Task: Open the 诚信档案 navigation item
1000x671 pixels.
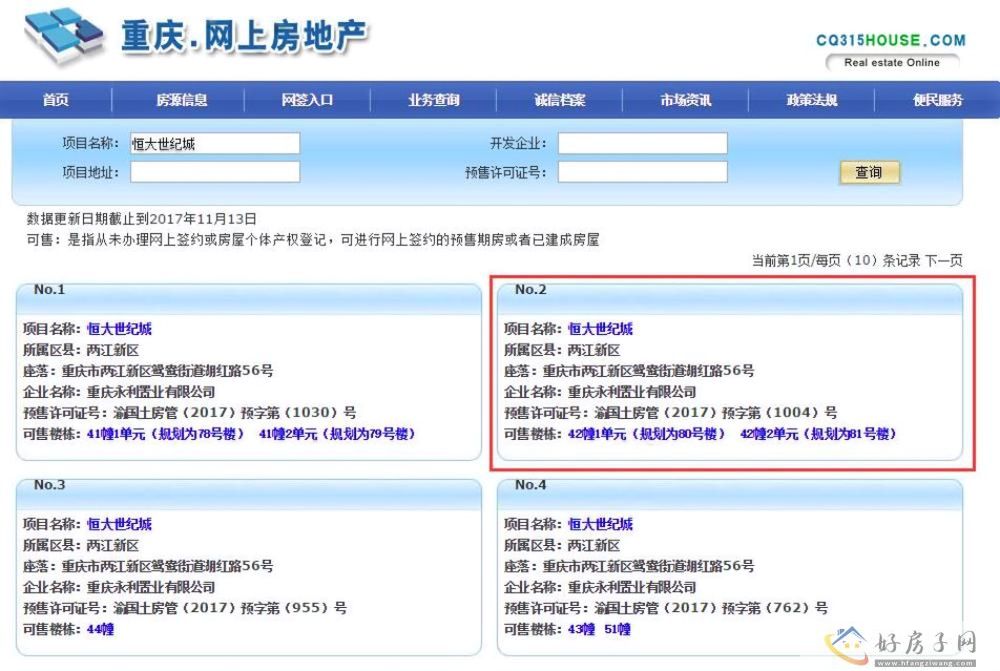Action: (x=559, y=100)
